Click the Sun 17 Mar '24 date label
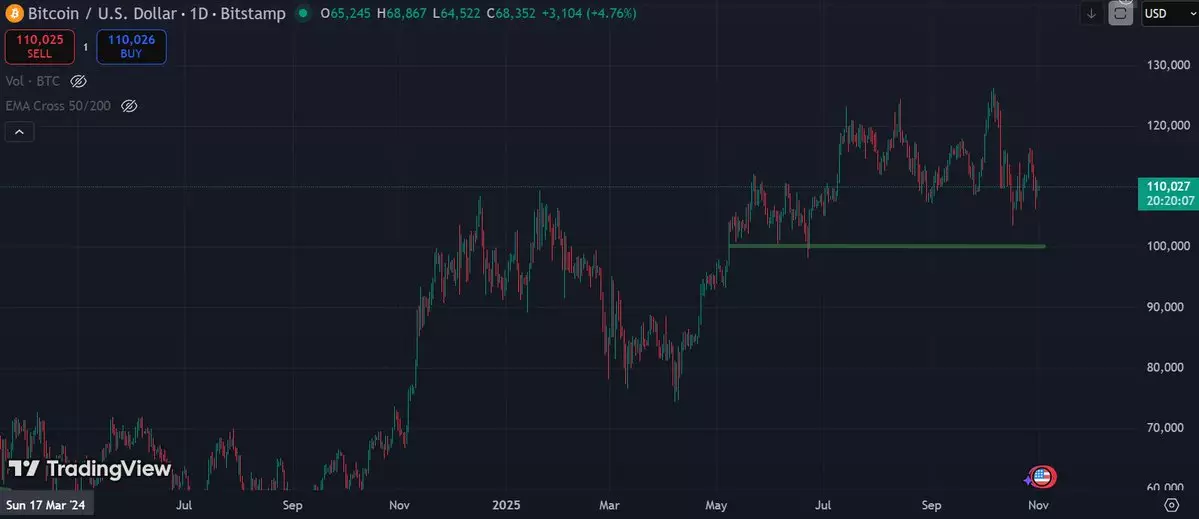Image resolution: width=1199 pixels, height=519 pixels. [x=48, y=506]
